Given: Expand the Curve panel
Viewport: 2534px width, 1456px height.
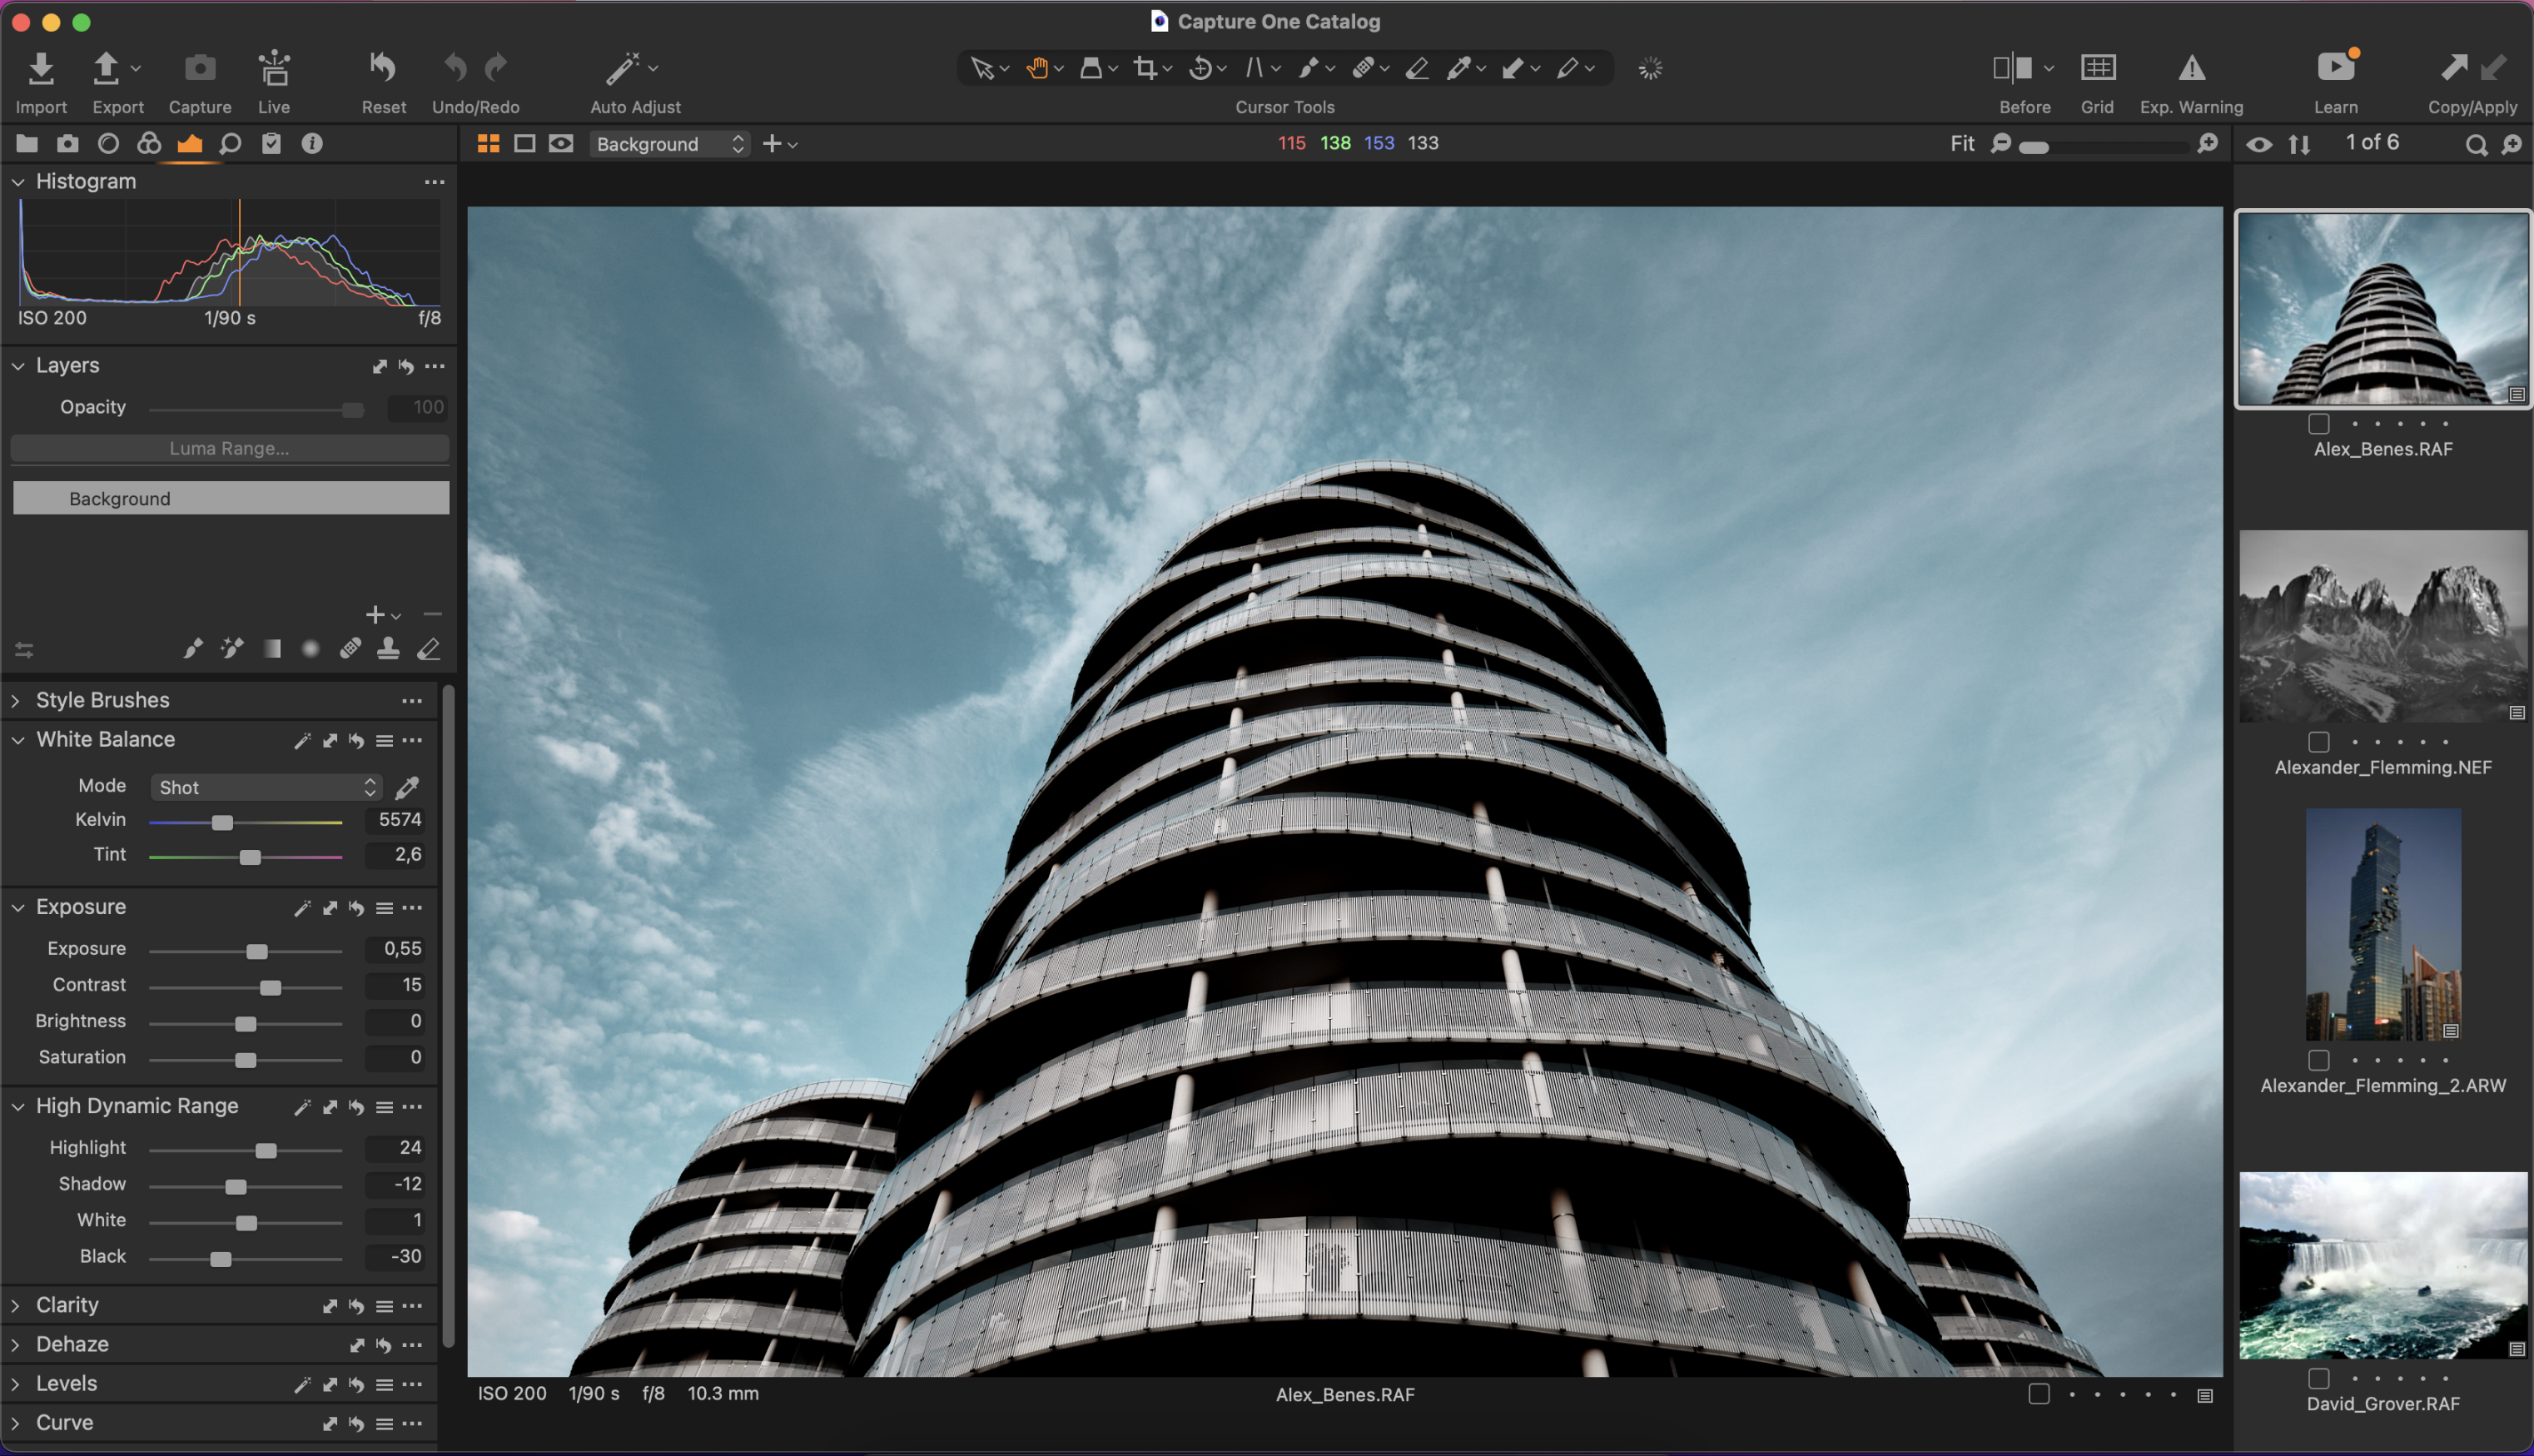Looking at the screenshot, I should point(16,1423).
